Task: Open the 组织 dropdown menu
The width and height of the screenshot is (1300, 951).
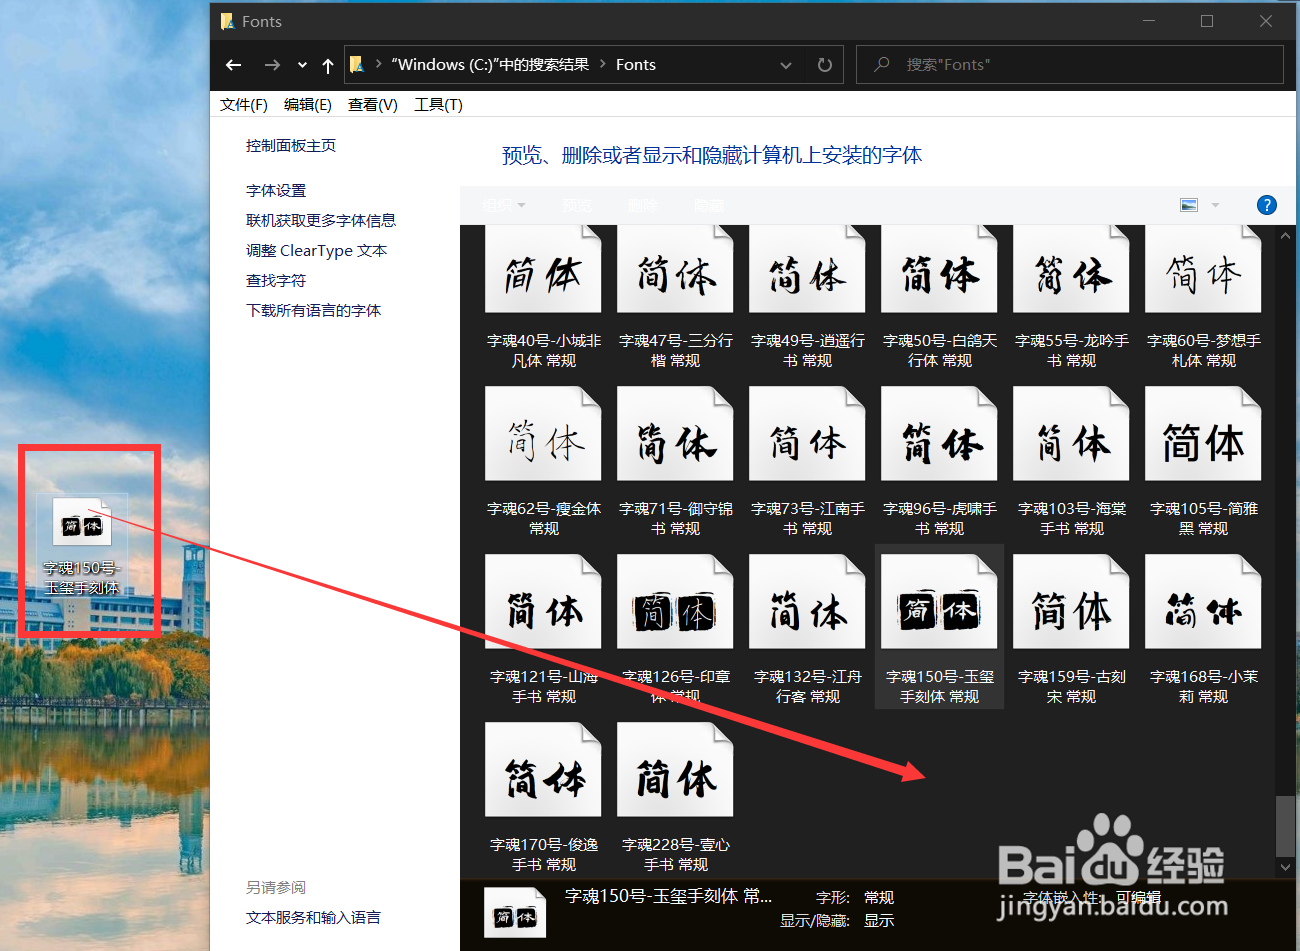Action: [504, 204]
